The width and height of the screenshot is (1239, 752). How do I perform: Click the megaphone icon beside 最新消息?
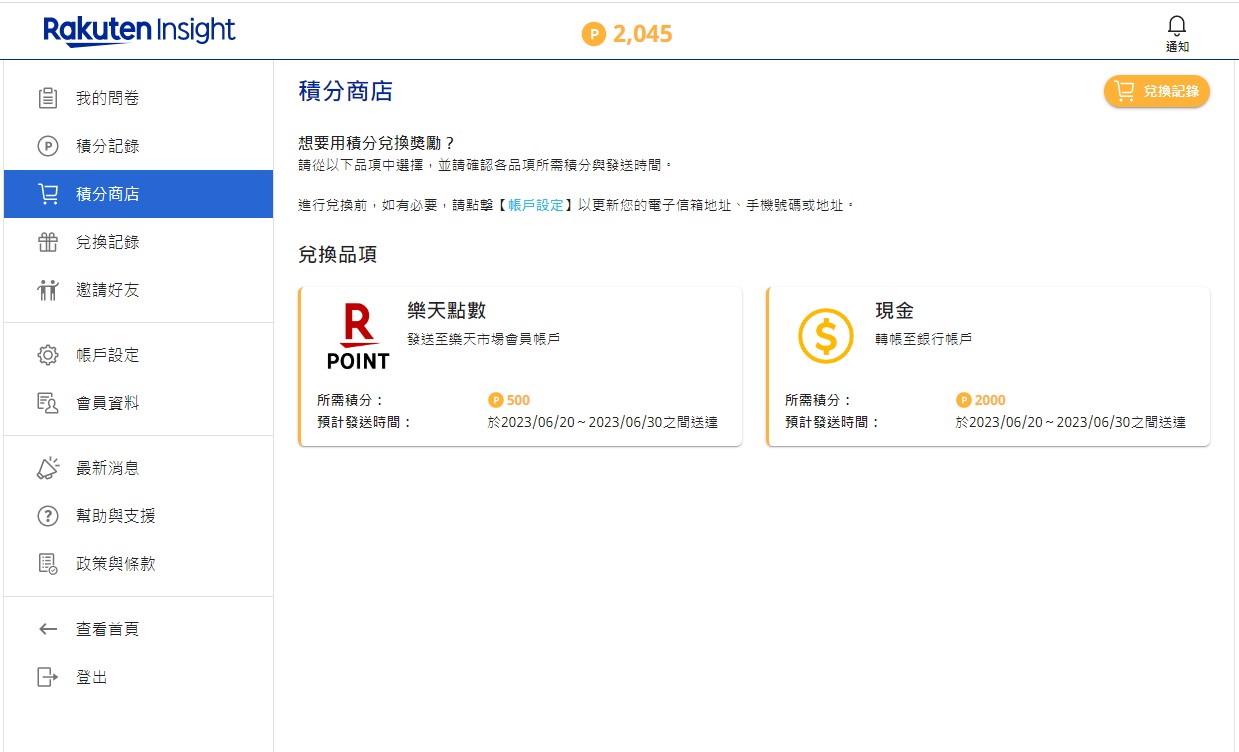click(48, 468)
